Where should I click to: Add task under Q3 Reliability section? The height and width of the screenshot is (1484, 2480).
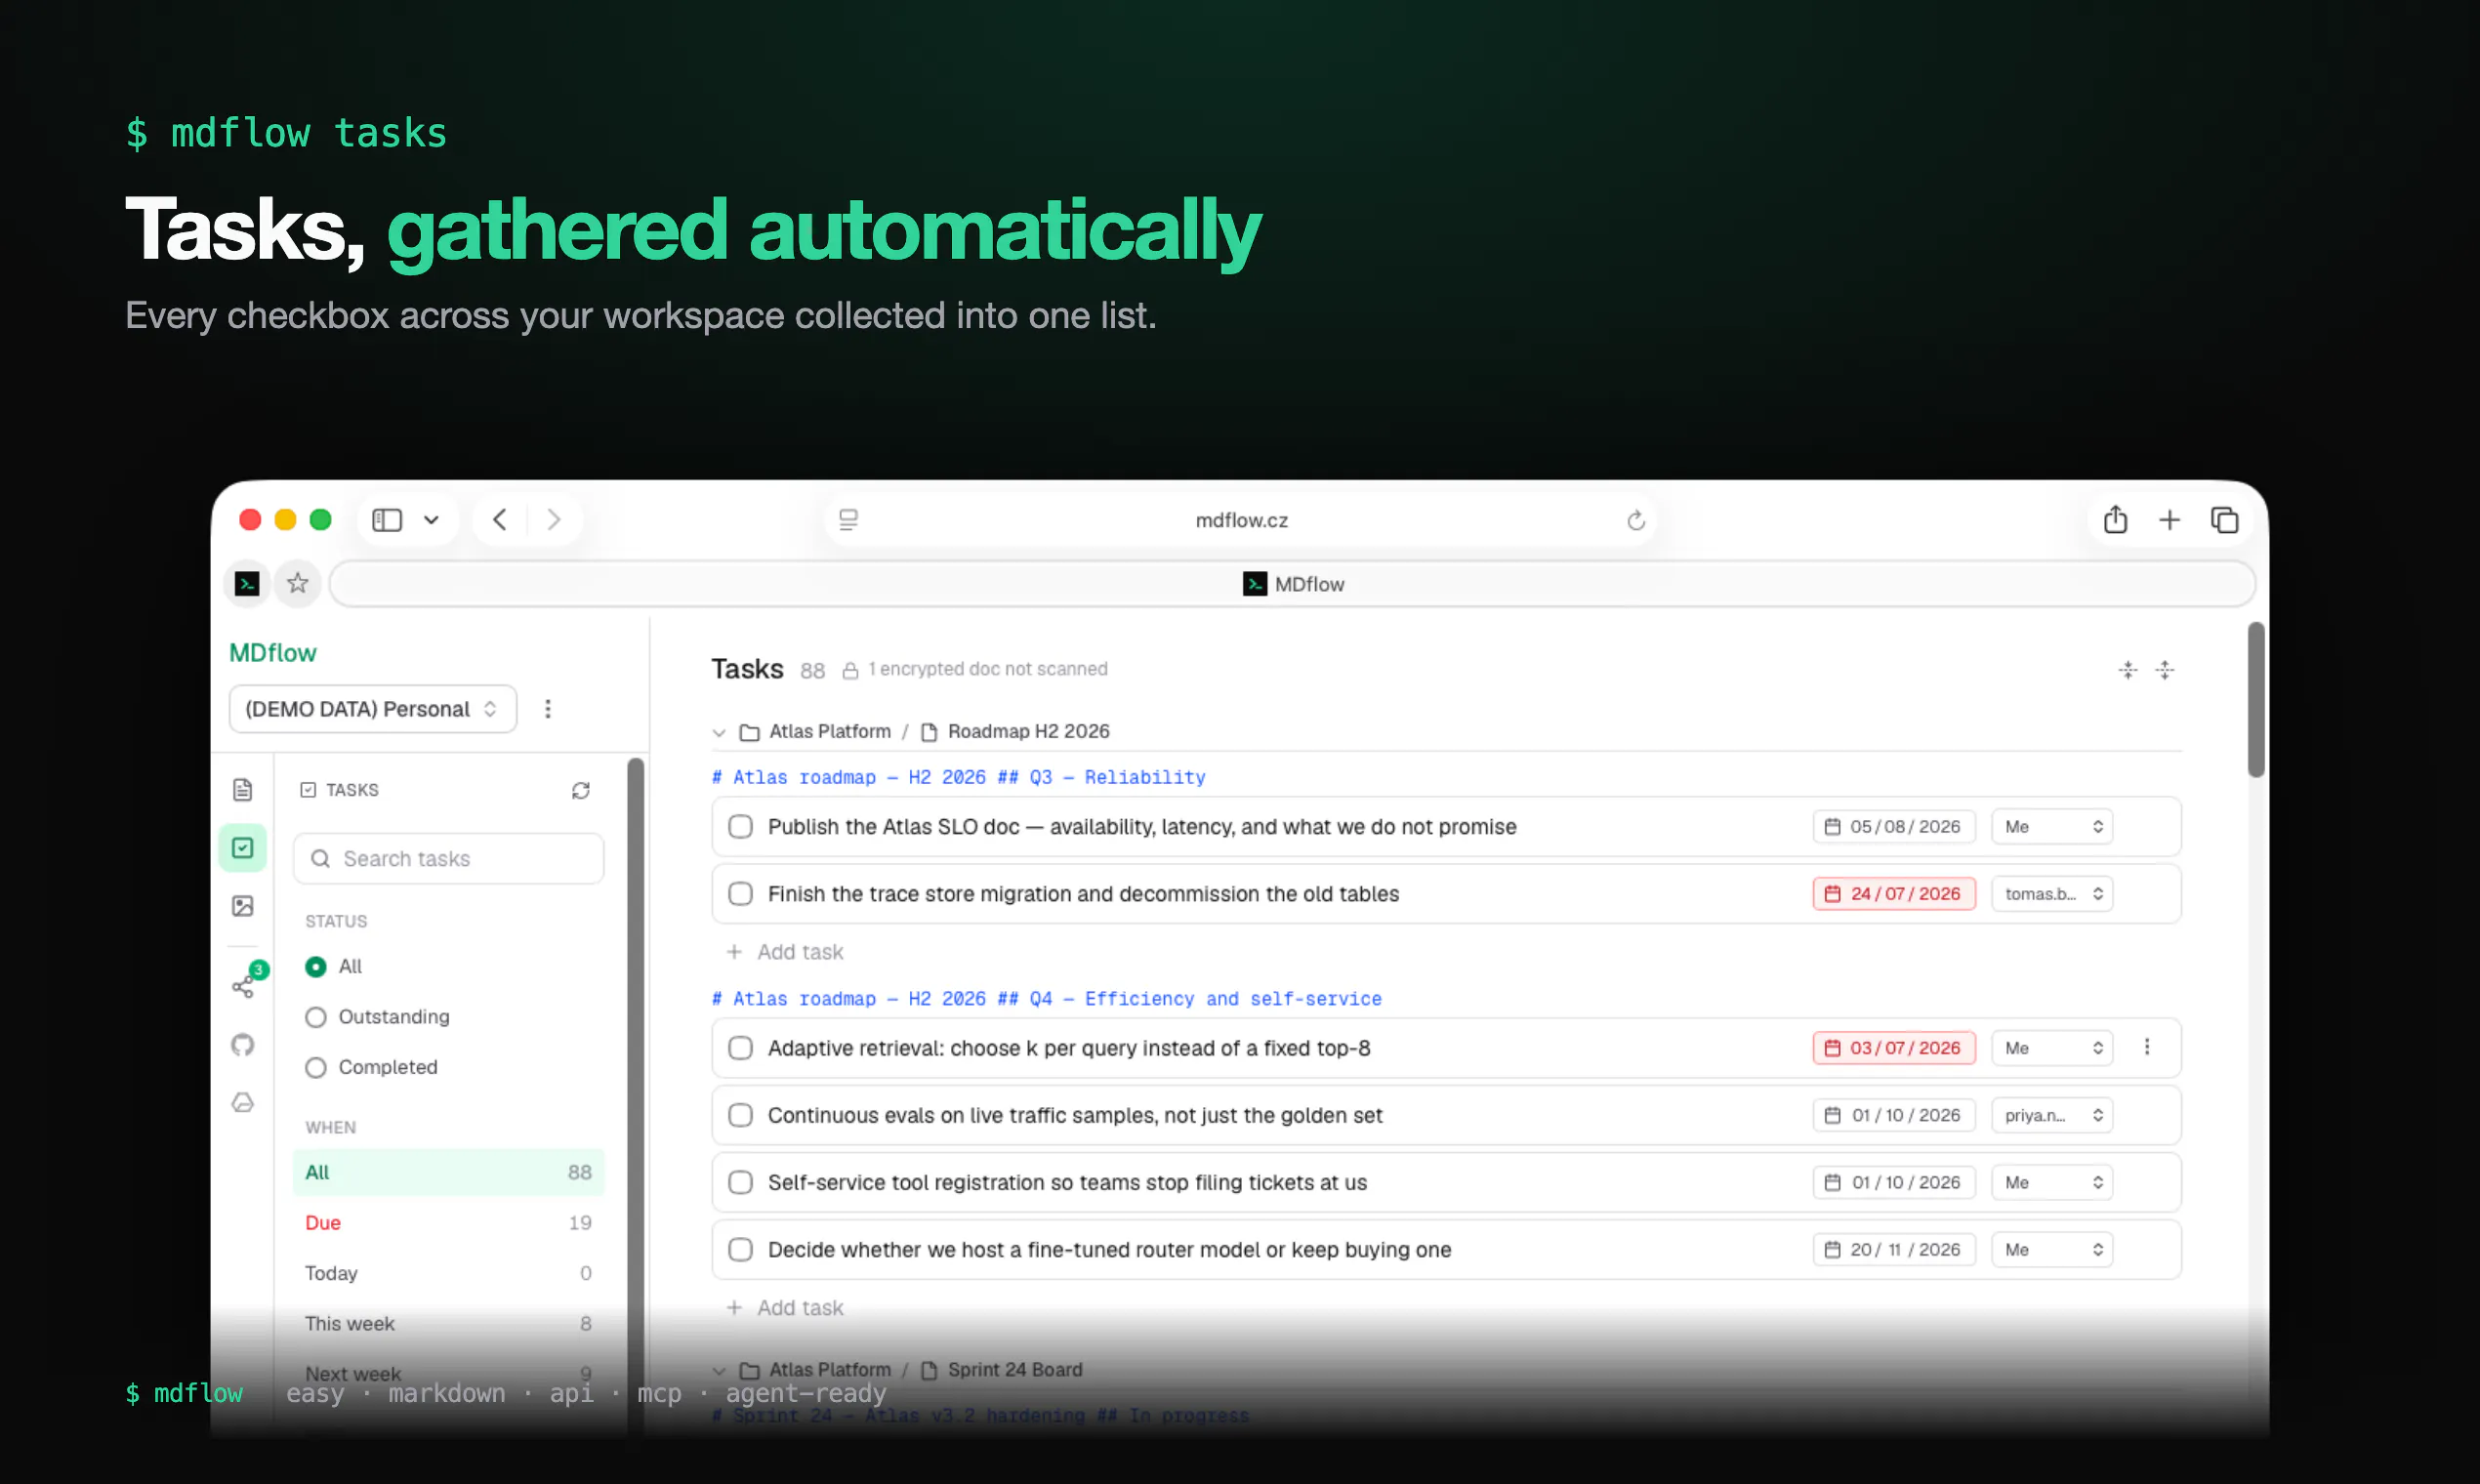coord(785,952)
